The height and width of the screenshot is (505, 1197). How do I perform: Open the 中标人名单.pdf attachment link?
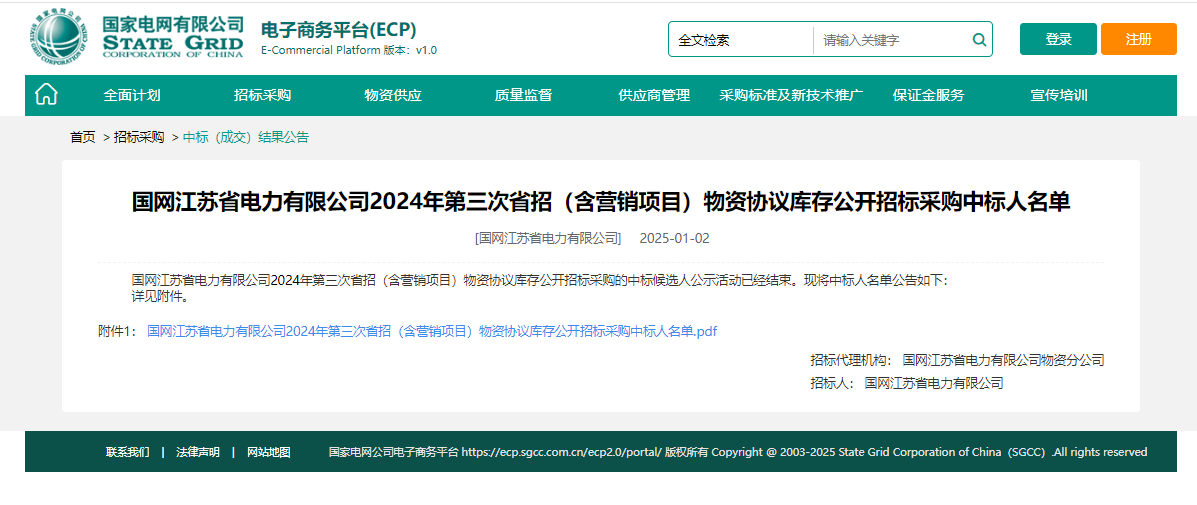pyautogui.click(x=432, y=331)
